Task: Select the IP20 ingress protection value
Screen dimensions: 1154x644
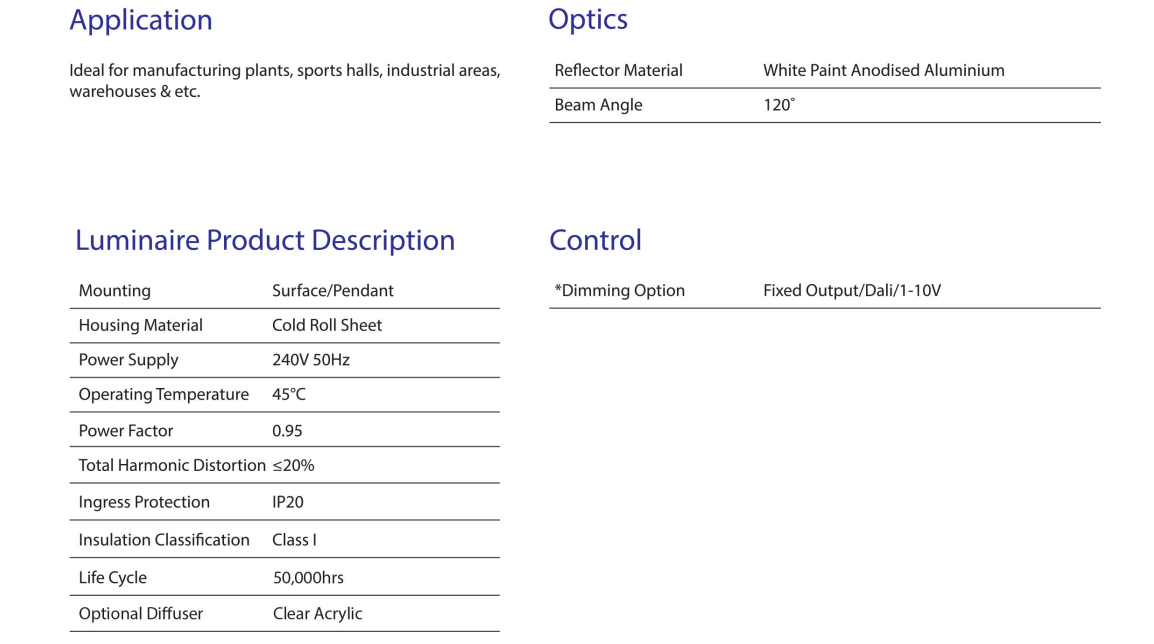Action: (x=288, y=503)
